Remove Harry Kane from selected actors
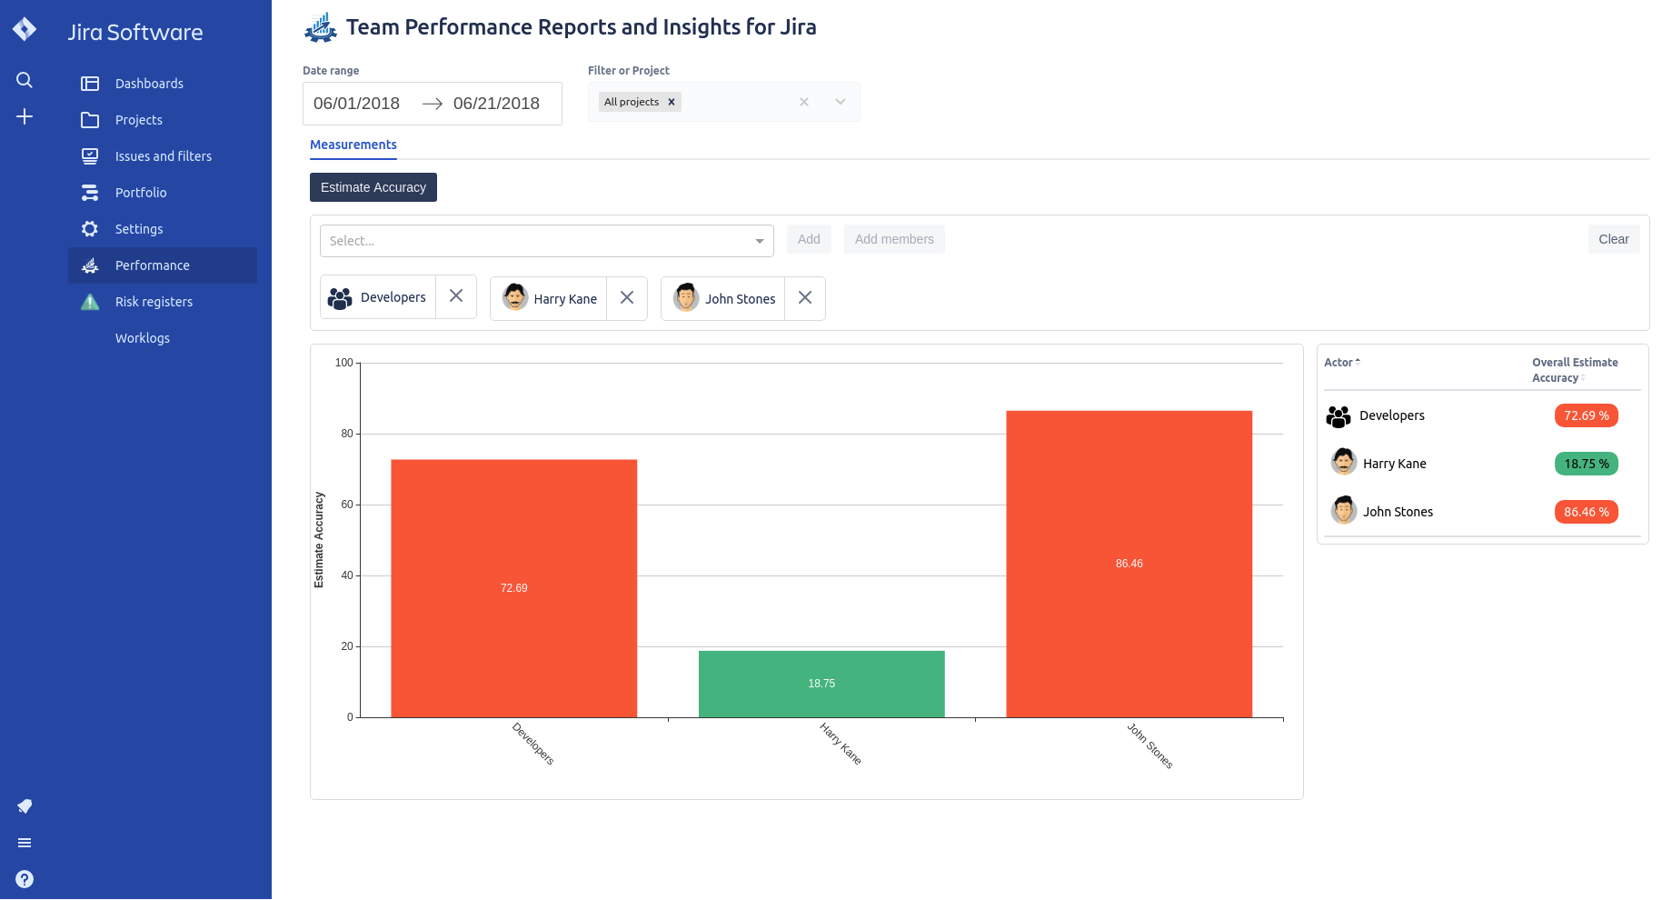1672x900 pixels. 627,297
